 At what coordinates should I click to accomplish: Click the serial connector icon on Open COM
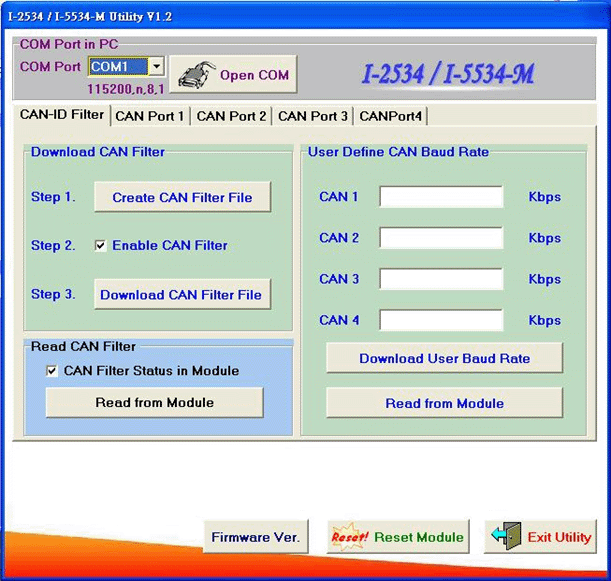point(195,75)
